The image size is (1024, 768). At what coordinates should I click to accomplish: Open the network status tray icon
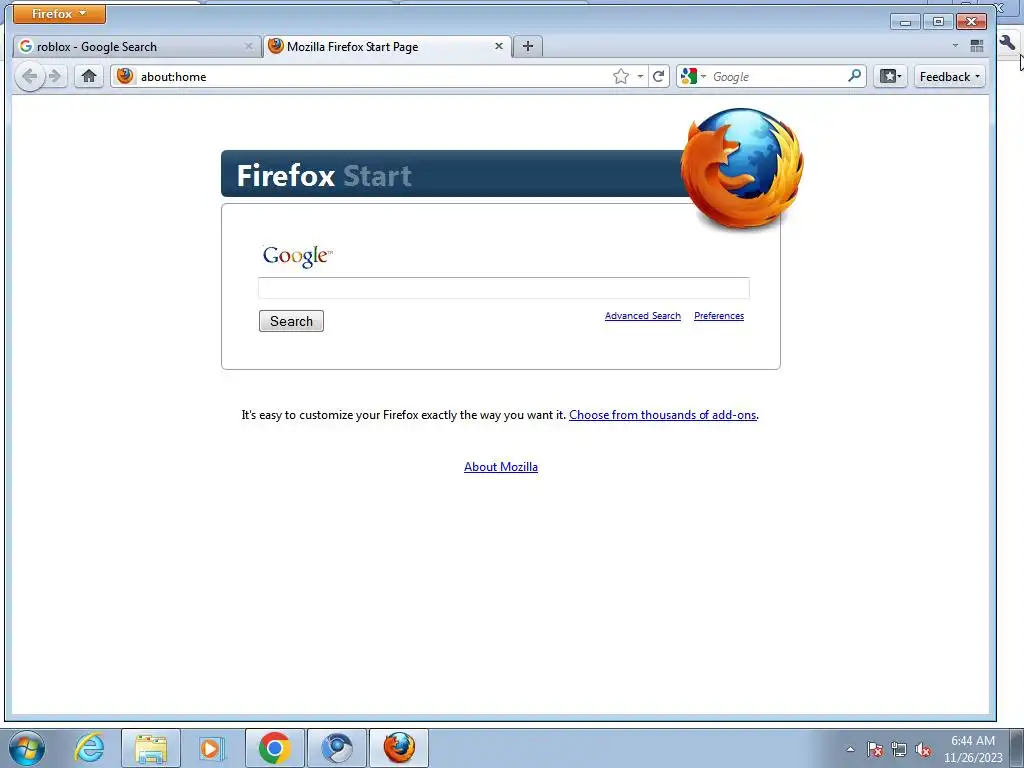click(899, 749)
